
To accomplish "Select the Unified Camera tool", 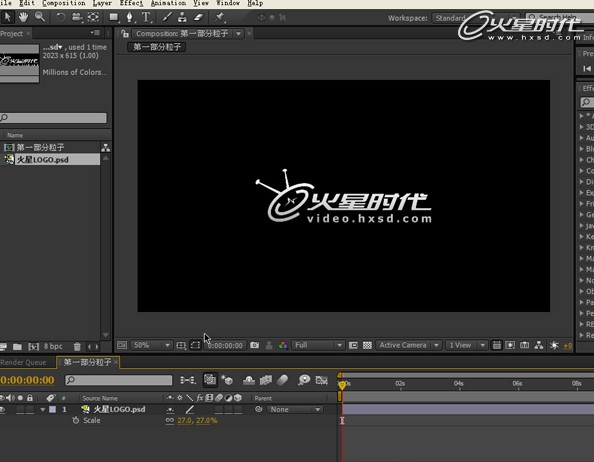I will click(77, 17).
